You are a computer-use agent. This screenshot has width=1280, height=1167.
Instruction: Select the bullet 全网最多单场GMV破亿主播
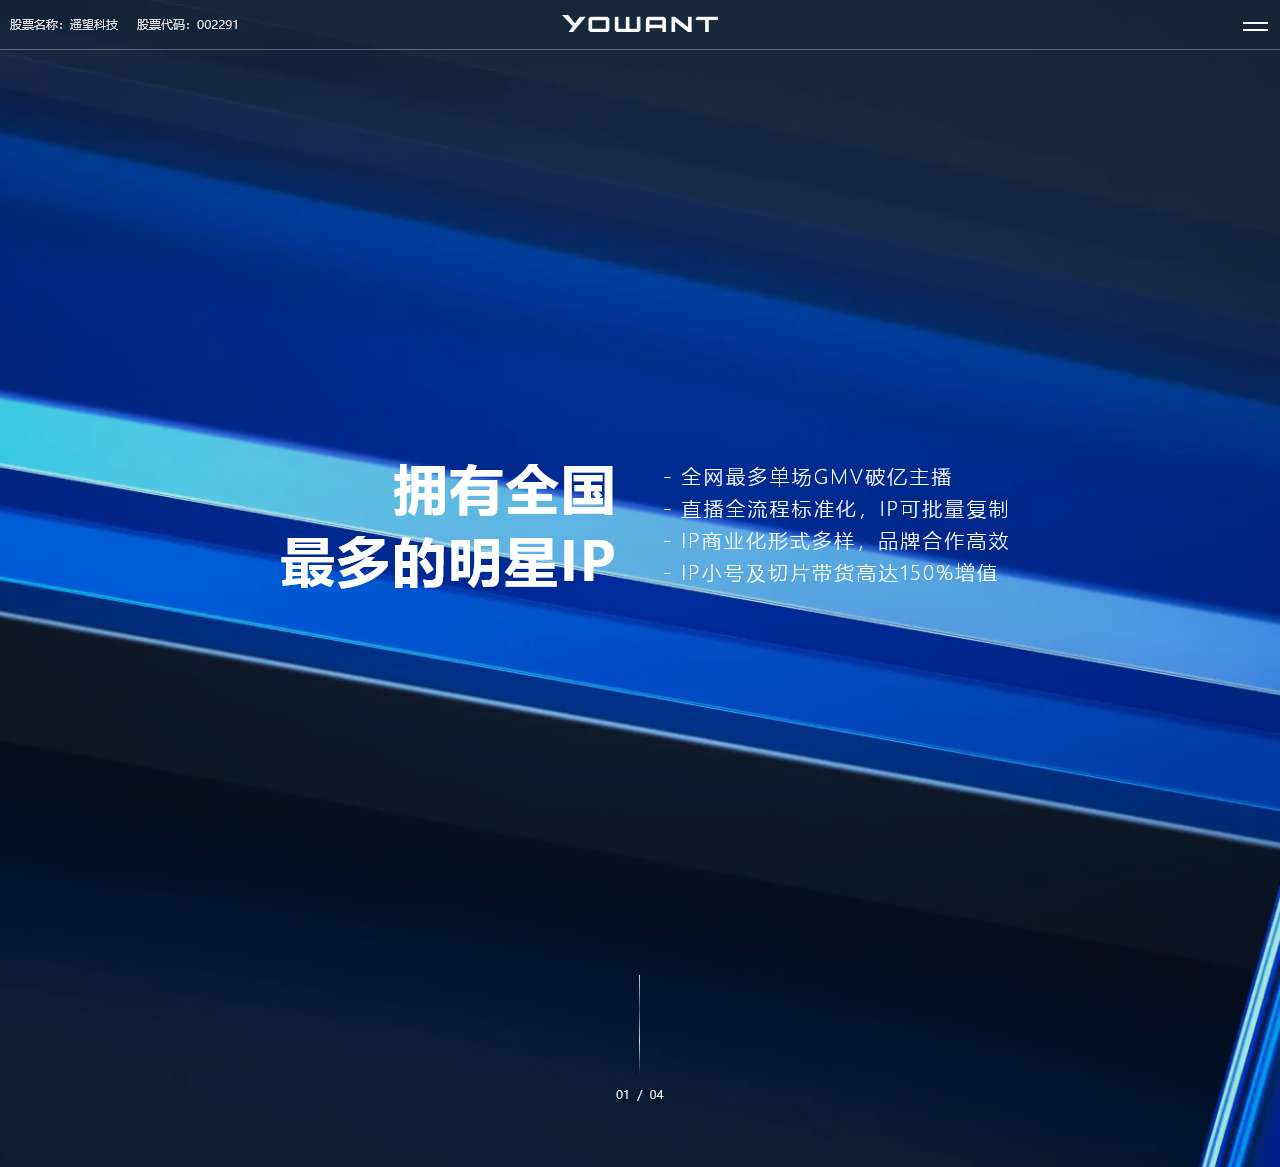click(815, 477)
